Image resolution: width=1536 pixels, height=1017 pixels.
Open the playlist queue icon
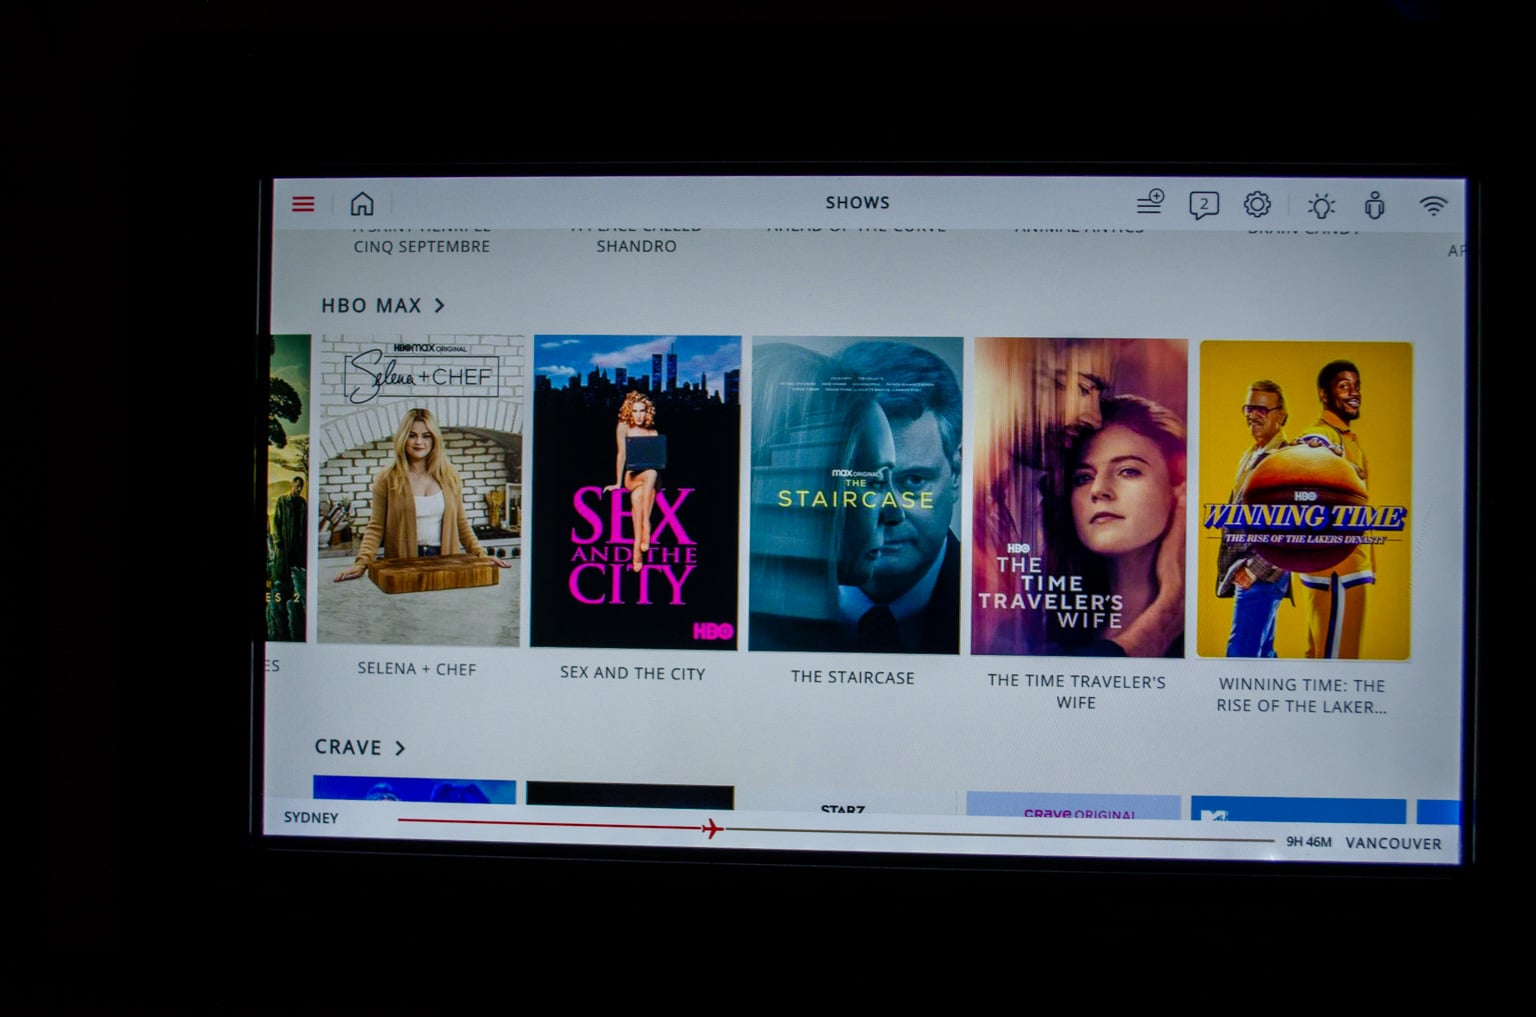tap(1150, 203)
